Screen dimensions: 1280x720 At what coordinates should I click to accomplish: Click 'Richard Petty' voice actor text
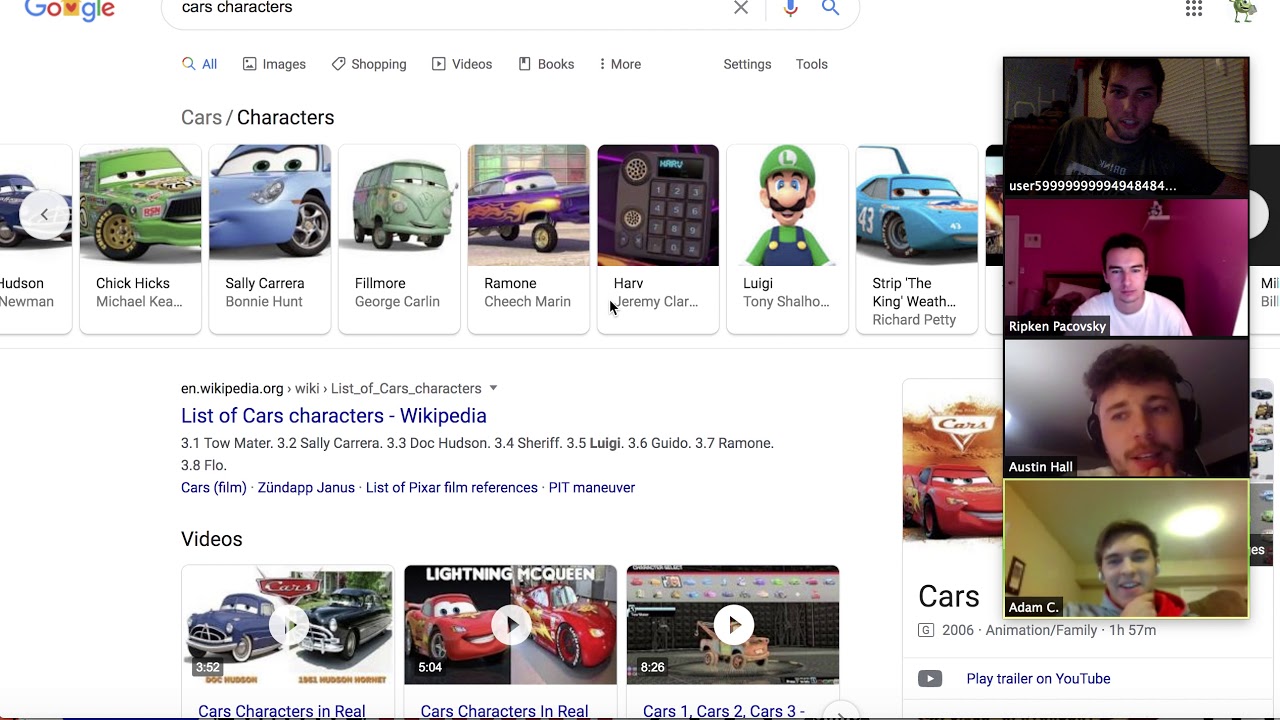tap(914, 319)
